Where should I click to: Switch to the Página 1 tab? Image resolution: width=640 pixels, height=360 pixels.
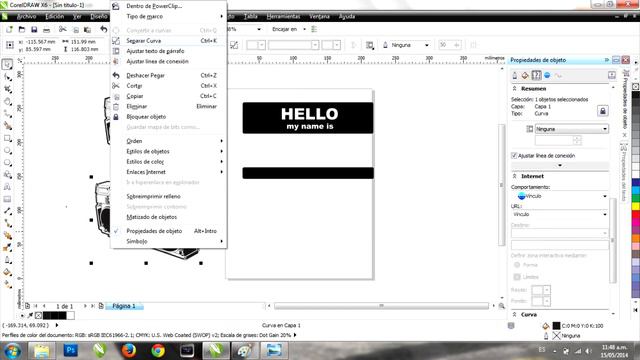coord(124,306)
